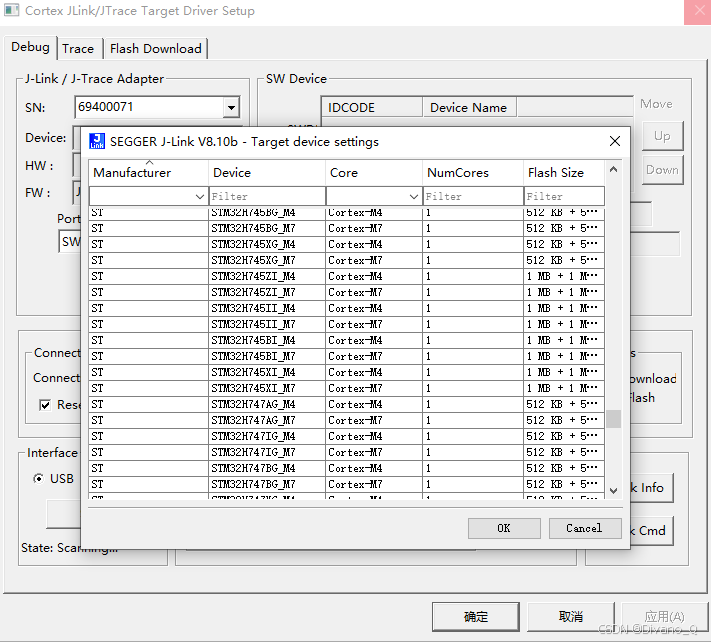The image size is (711, 642).
Task: Click the 取消 button in Driver Setup
Action: 570,616
